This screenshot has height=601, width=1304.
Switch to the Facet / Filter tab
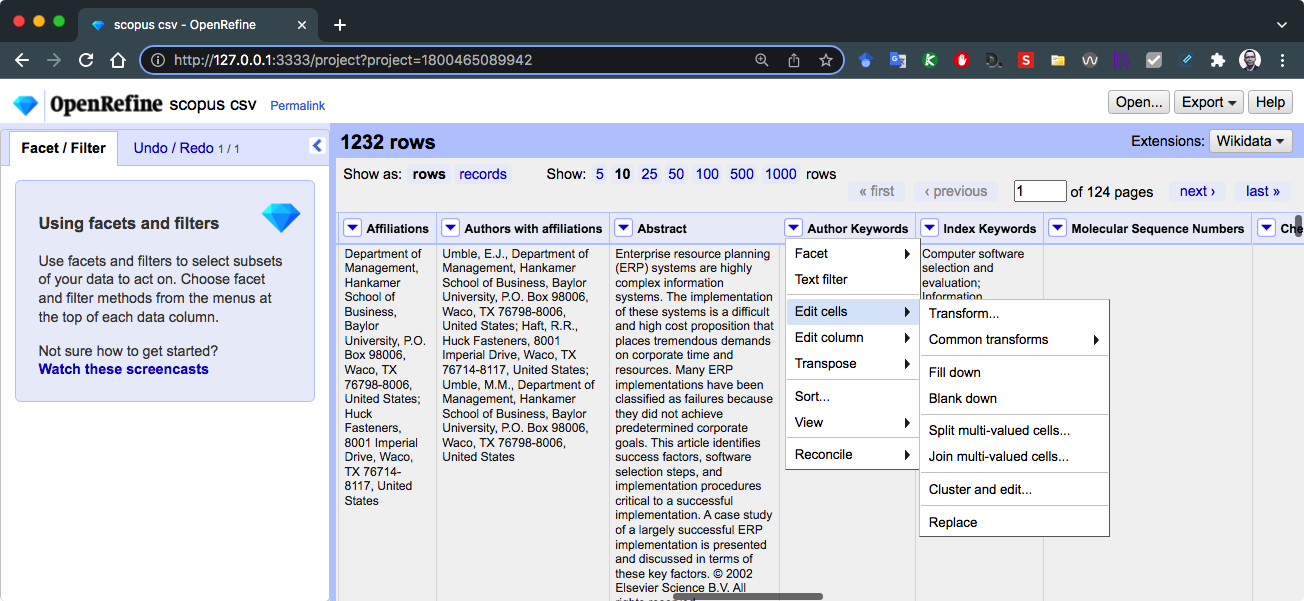pos(63,148)
